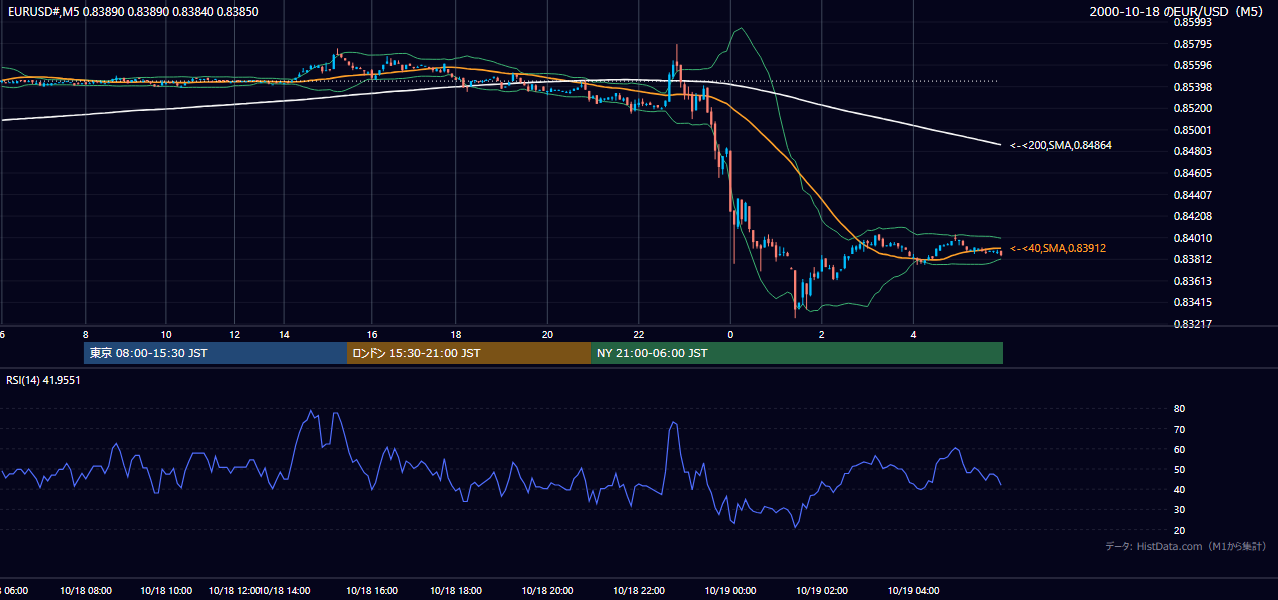This screenshot has width=1278, height=600.
Task: Click hour tick 14 above the Tokyo session bar
Action: [x=285, y=334]
